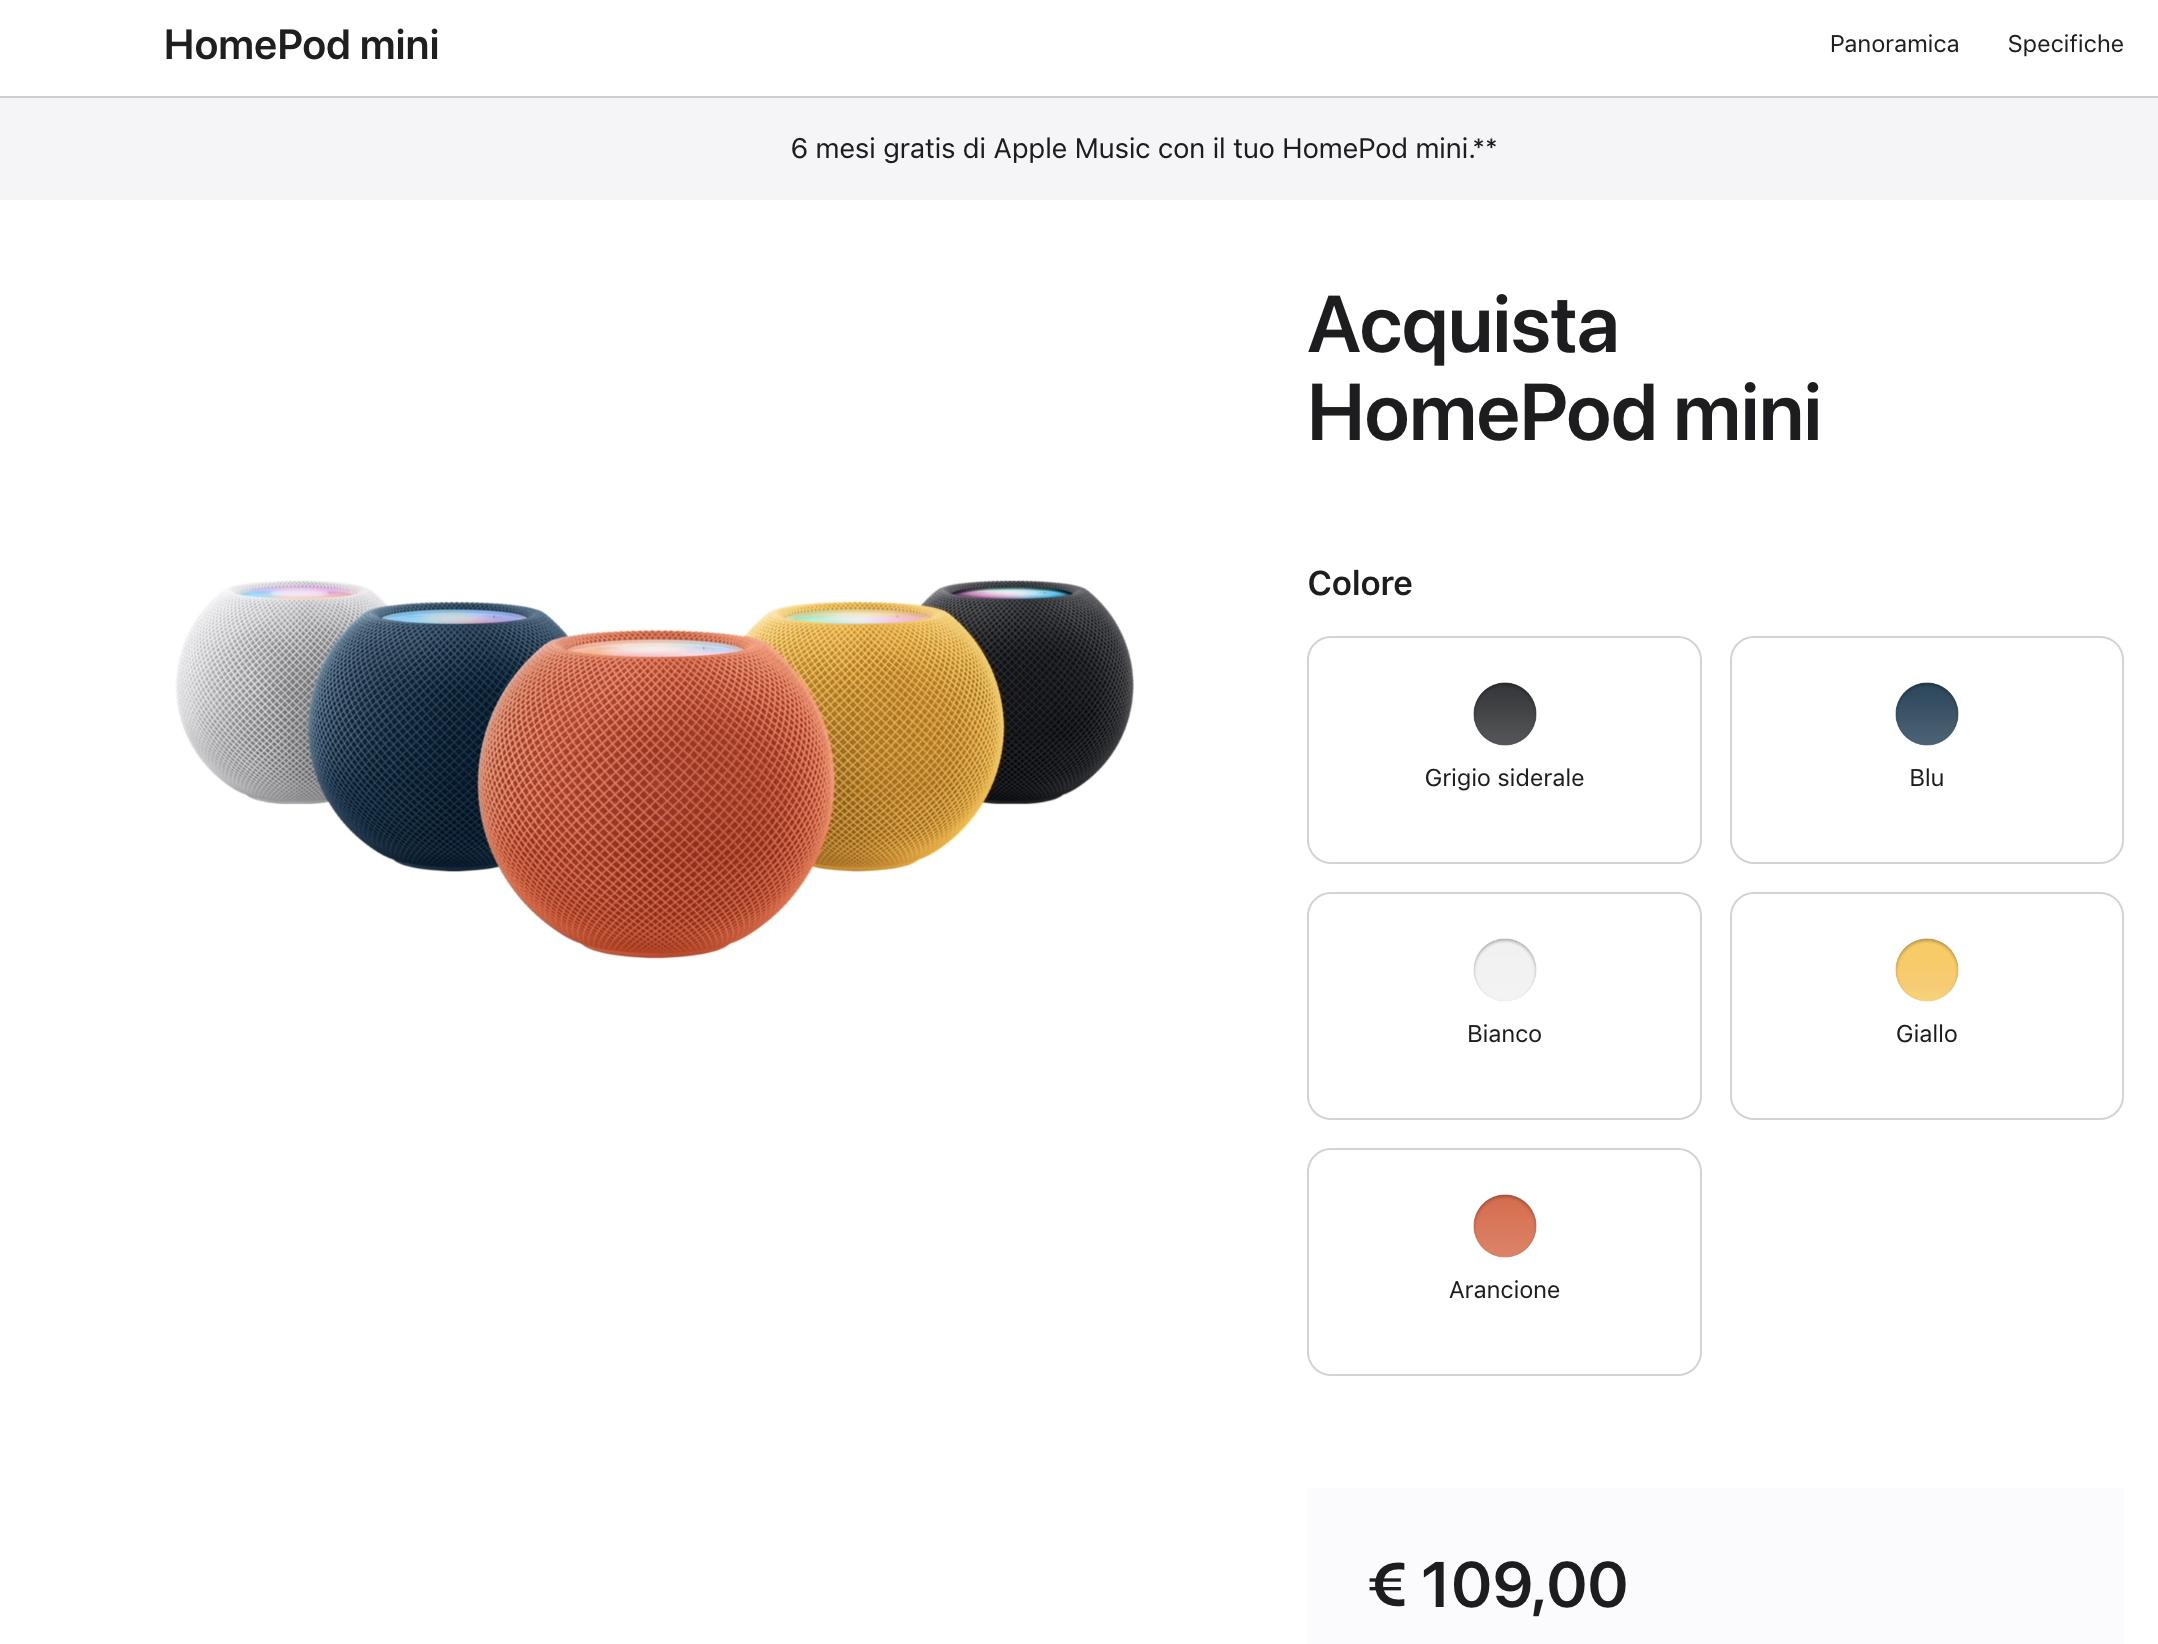The height and width of the screenshot is (1644, 2158).
Task: Click the HomePod mini header title
Action: 301,45
